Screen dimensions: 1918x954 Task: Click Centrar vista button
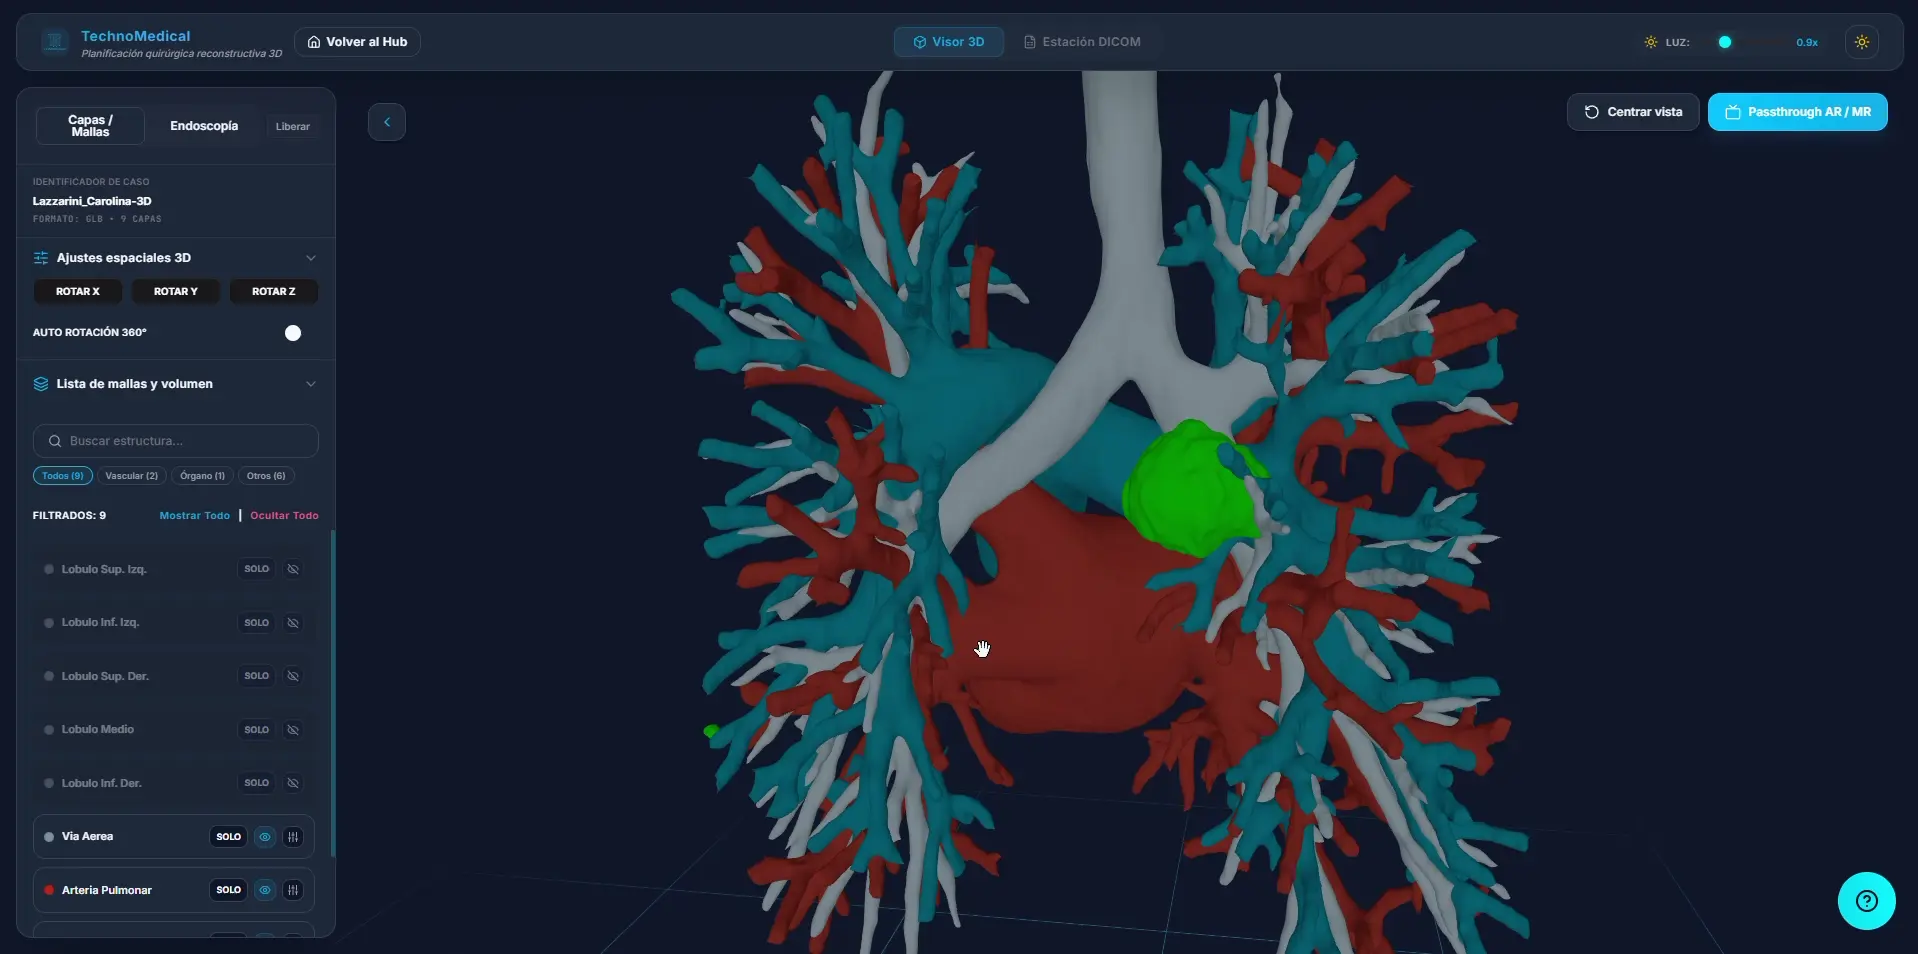point(1633,112)
